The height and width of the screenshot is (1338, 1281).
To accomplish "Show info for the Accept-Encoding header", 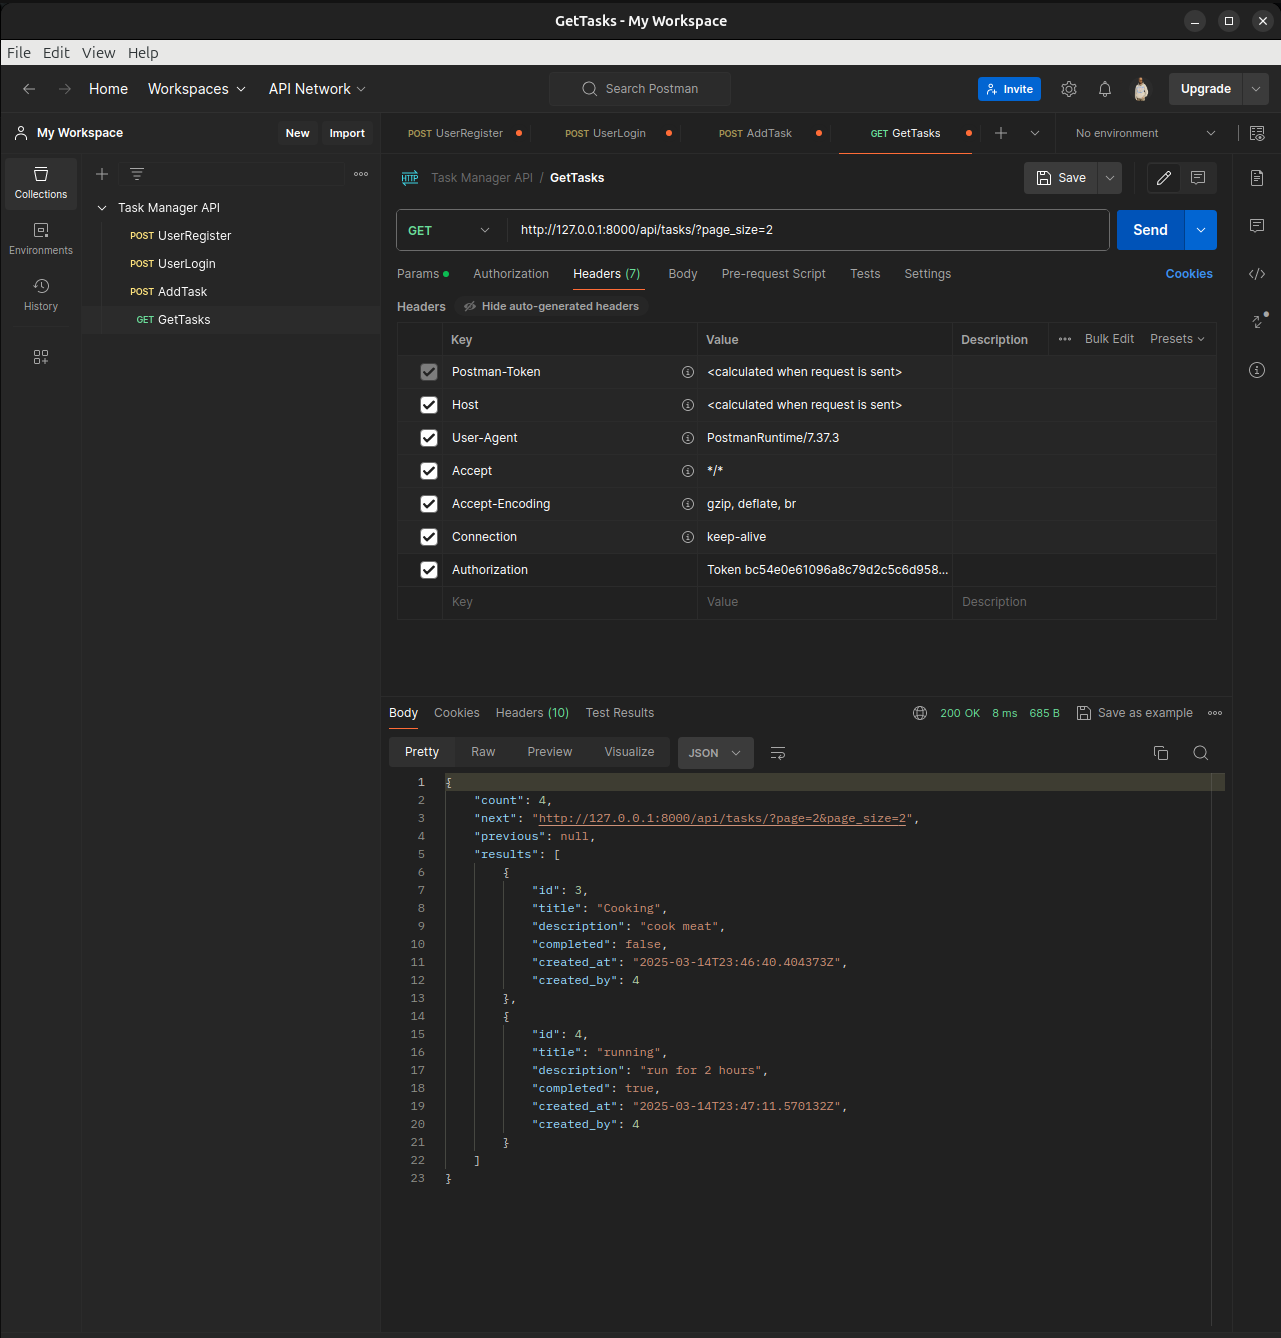I will pos(688,504).
